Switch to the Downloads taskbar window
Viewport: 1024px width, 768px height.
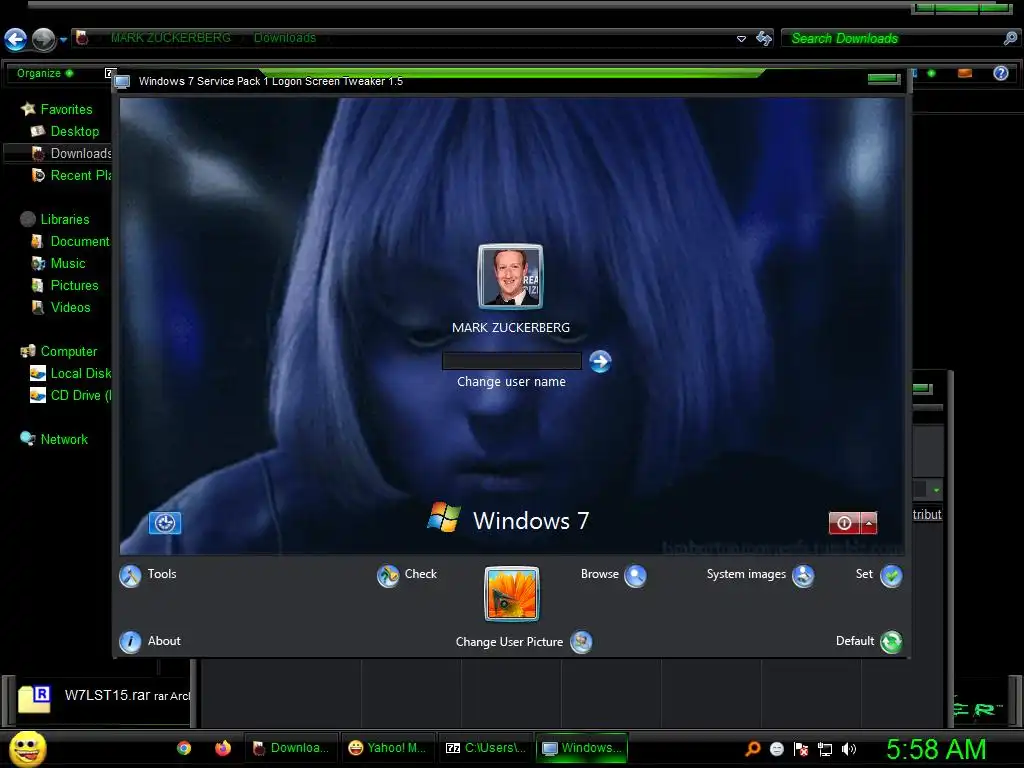coord(291,748)
